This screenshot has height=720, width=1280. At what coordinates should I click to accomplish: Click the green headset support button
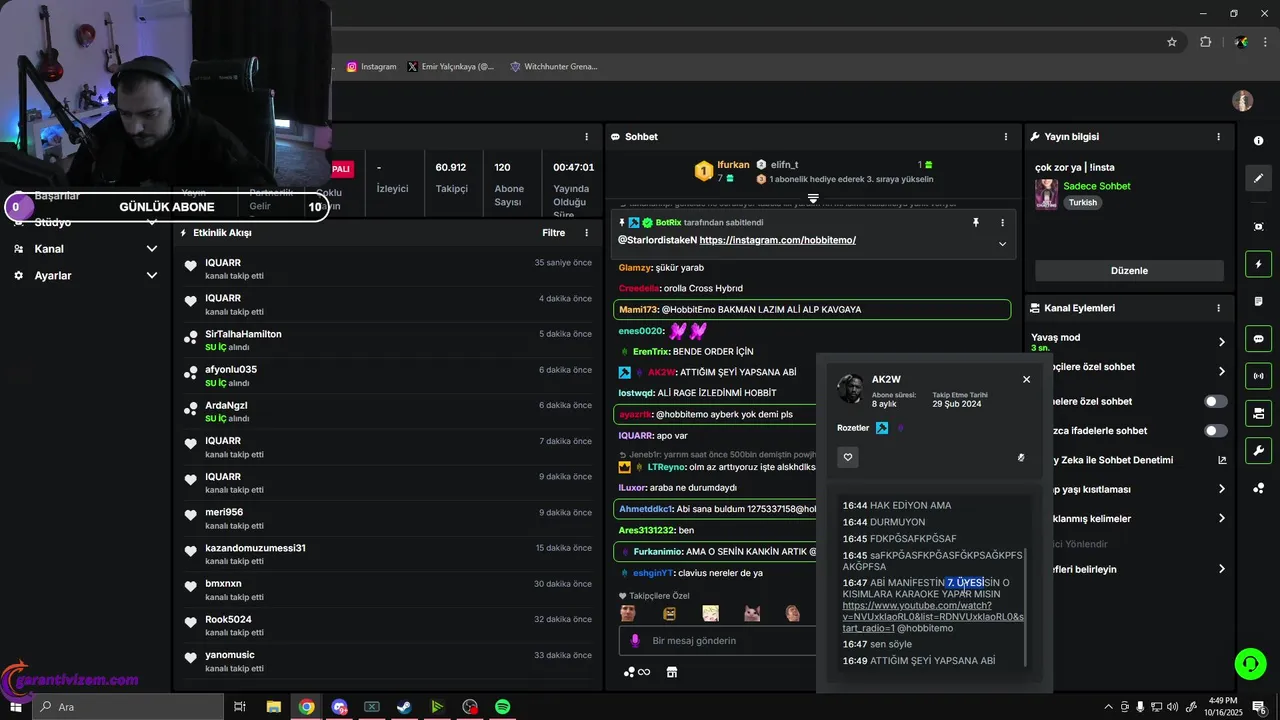[1249, 662]
